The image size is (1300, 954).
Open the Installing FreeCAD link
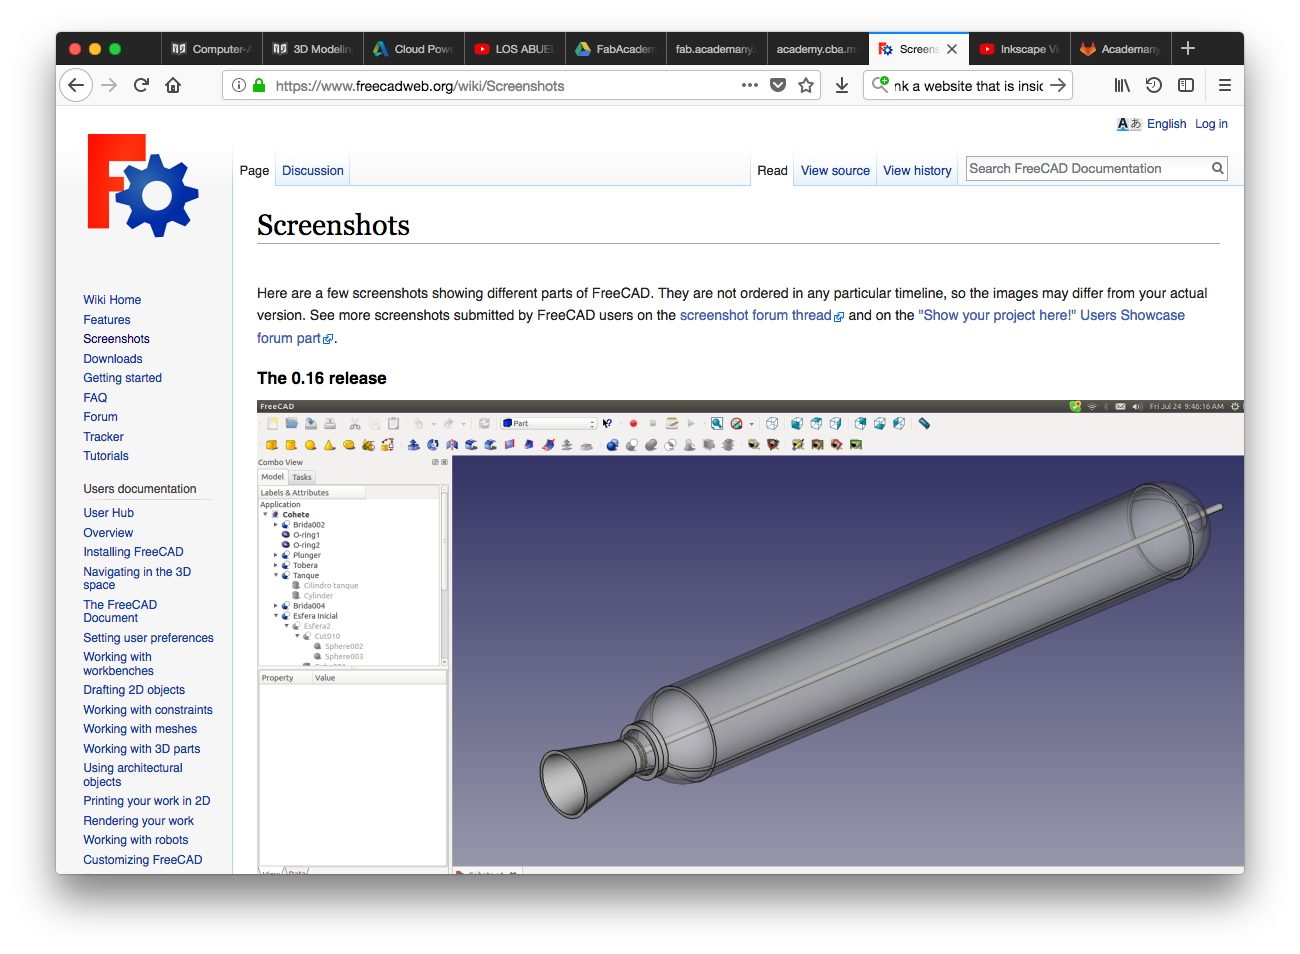133,552
